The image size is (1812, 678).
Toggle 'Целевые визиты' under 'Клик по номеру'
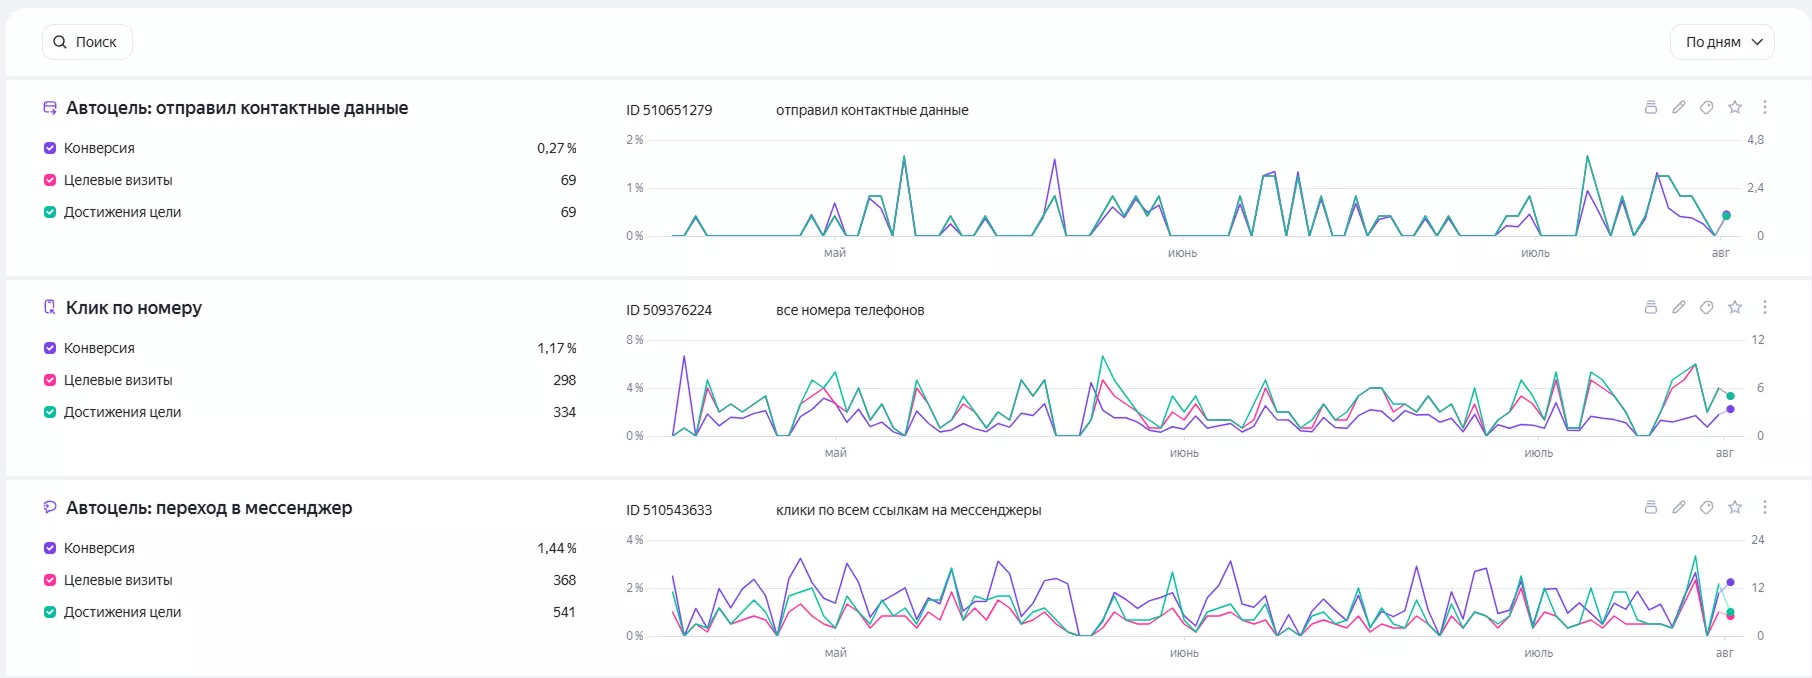[x=50, y=380]
